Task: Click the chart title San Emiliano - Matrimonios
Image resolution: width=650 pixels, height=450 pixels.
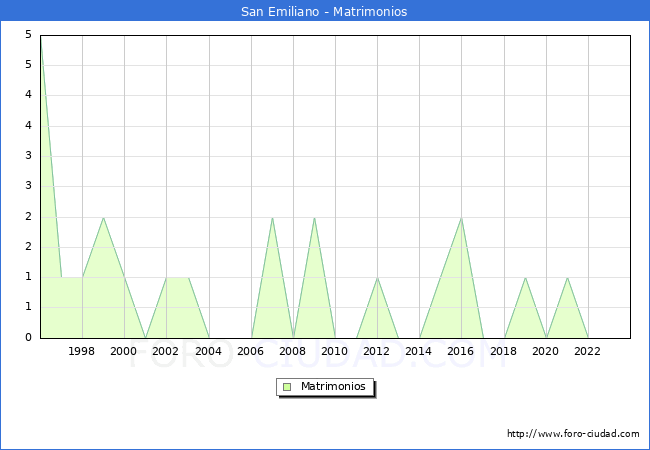Action: click(325, 12)
